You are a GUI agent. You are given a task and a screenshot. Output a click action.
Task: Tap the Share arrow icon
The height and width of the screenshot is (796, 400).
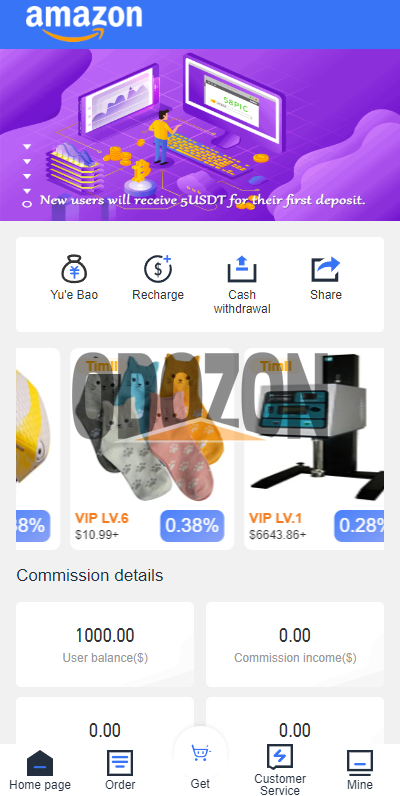[326, 269]
